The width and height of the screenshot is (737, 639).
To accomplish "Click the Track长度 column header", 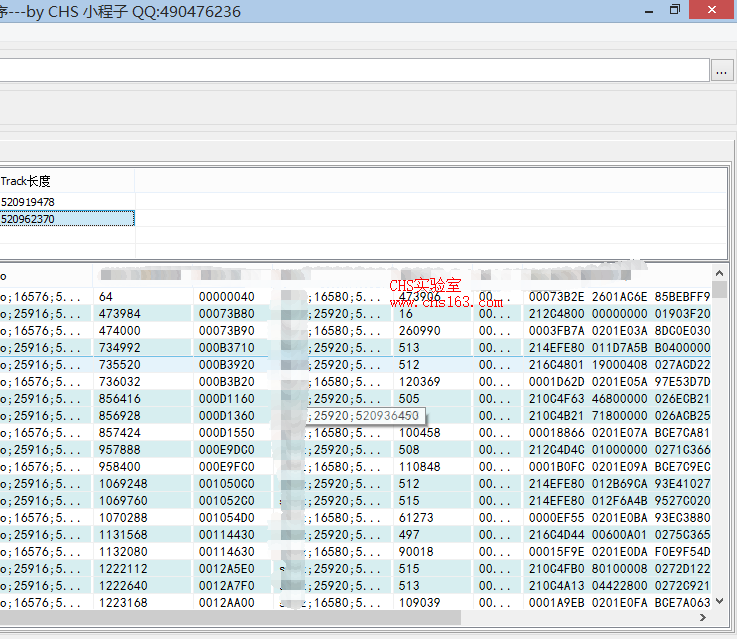I will (x=67, y=181).
